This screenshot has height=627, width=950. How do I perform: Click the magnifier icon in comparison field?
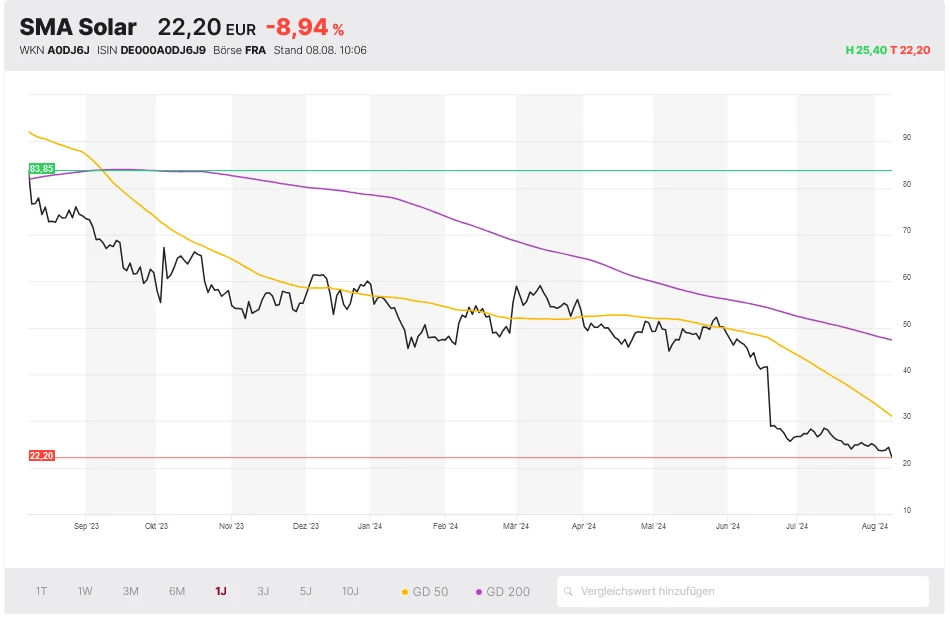569,591
